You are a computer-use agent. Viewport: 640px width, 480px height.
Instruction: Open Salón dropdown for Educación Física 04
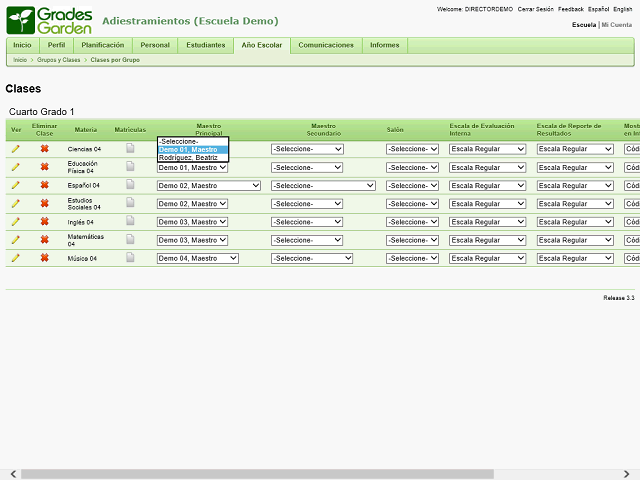coord(412,167)
